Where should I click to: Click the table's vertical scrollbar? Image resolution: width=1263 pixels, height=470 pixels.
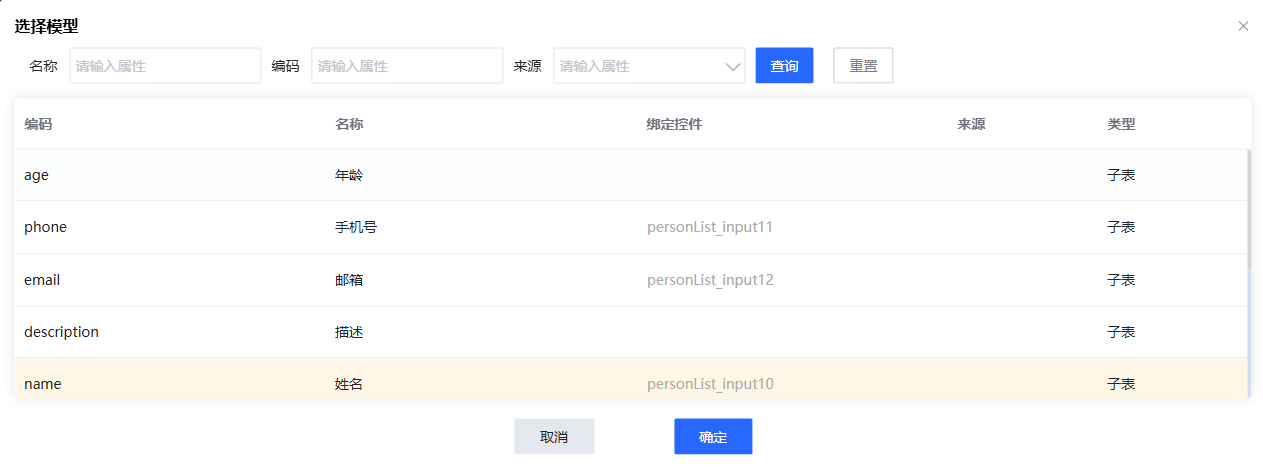click(x=1247, y=210)
